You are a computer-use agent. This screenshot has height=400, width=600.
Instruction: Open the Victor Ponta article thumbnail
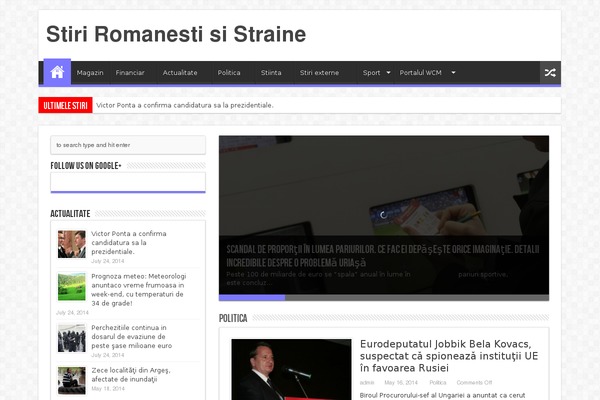click(x=72, y=244)
